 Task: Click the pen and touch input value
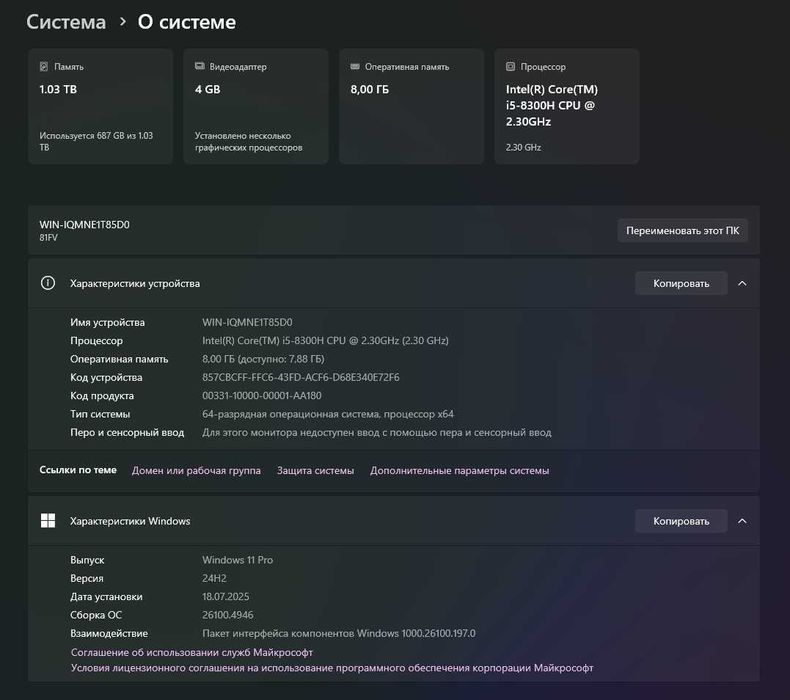[x=376, y=432]
